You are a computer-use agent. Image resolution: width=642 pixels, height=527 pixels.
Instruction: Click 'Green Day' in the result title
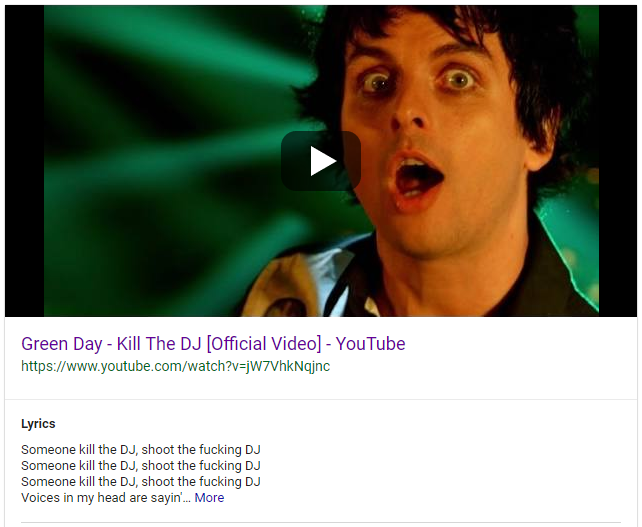coord(62,344)
